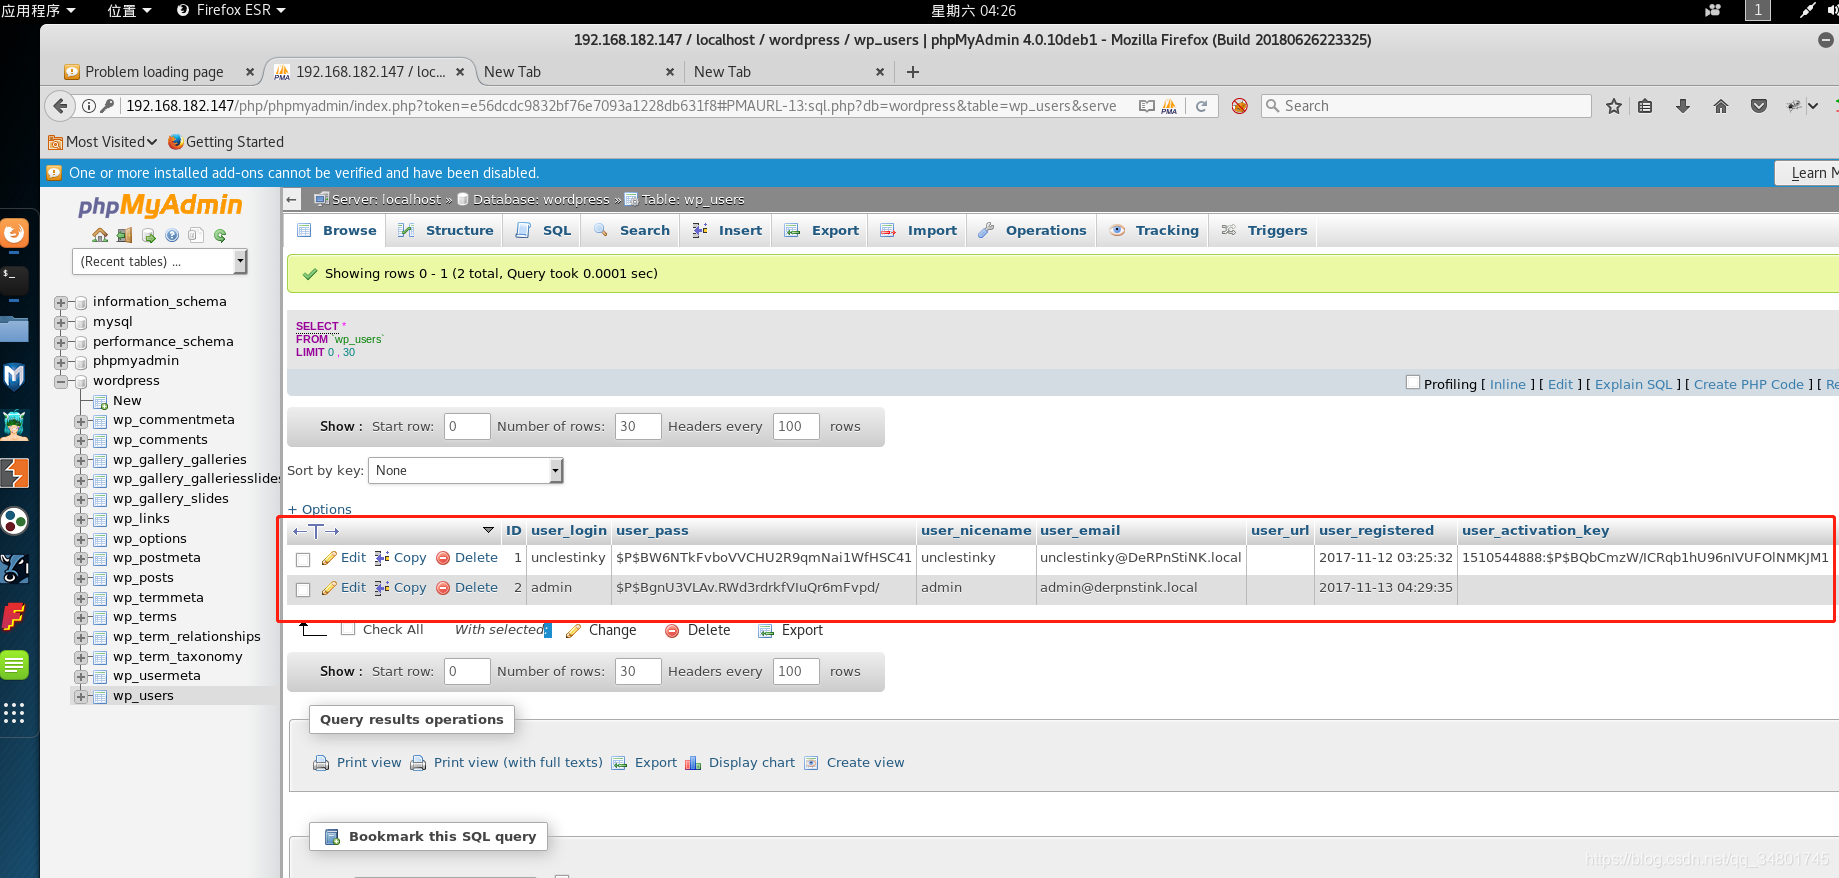Open Show bookmarks list icon
This screenshot has width=1839, height=878.
click(1645, 106)
